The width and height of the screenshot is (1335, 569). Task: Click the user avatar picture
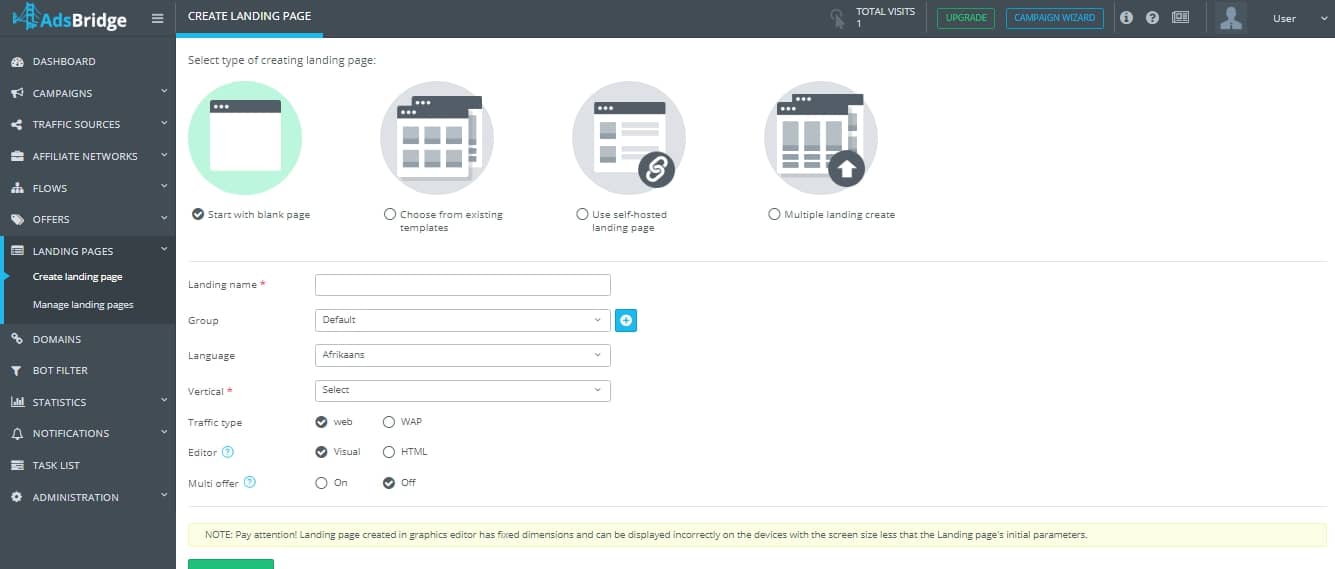1232,18
